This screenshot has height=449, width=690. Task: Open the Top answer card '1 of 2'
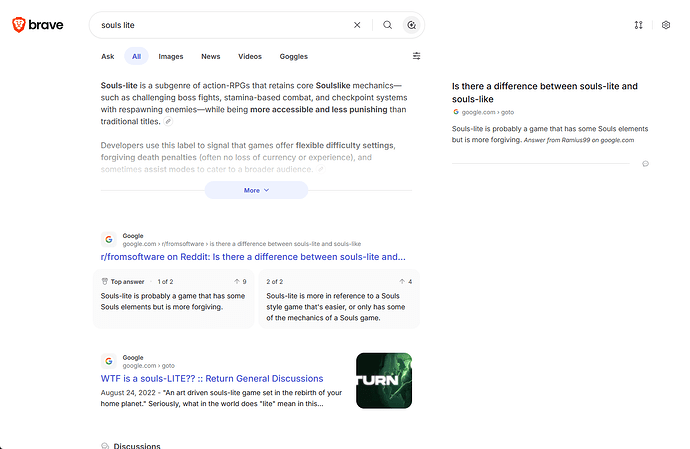click(x=173, y=298)
